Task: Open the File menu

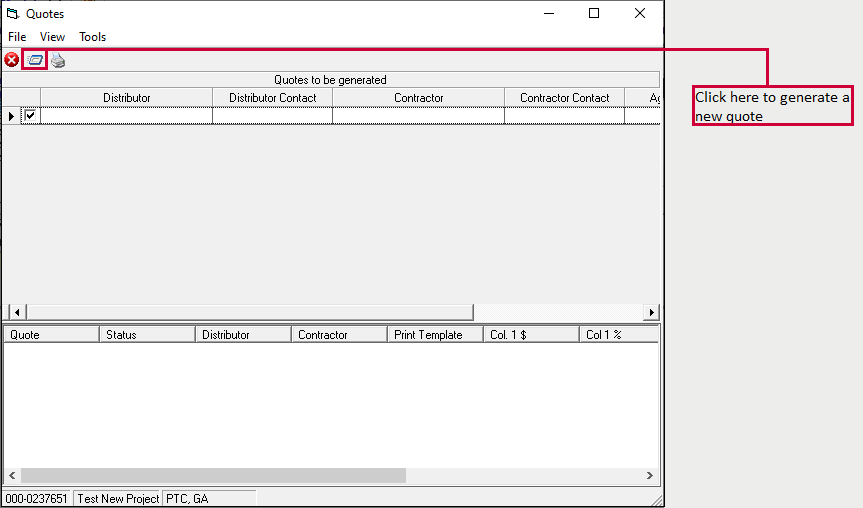Action: (17, 37)
